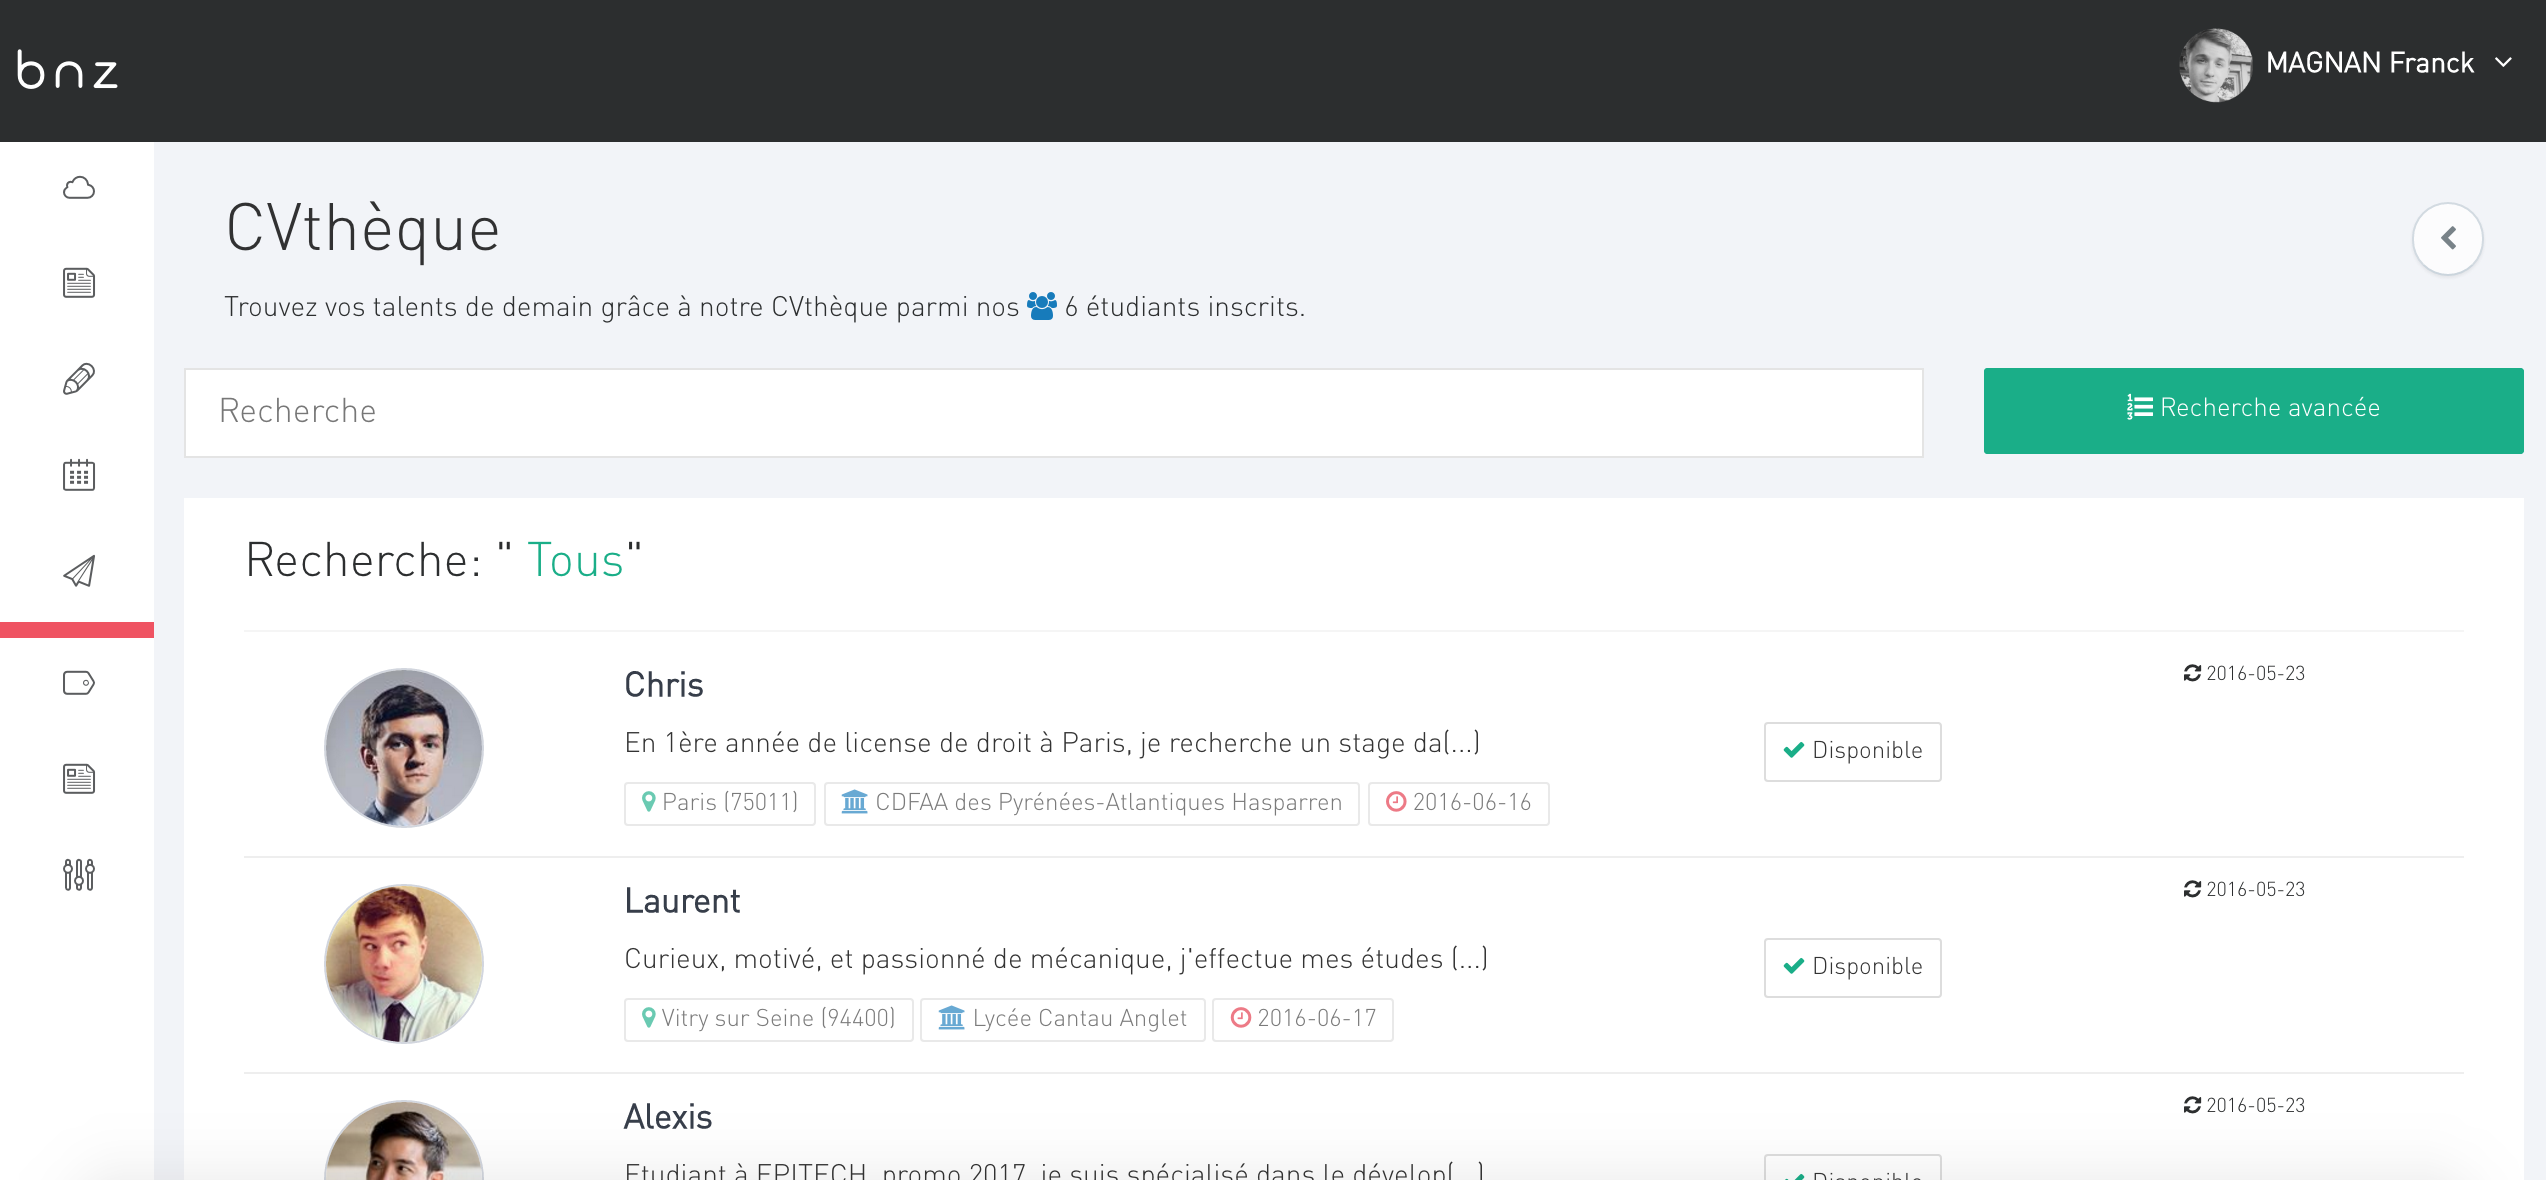Toggle Laurent's Disponible status button
Screen dimensions: 2546x1180
[x=1852, y=967]
